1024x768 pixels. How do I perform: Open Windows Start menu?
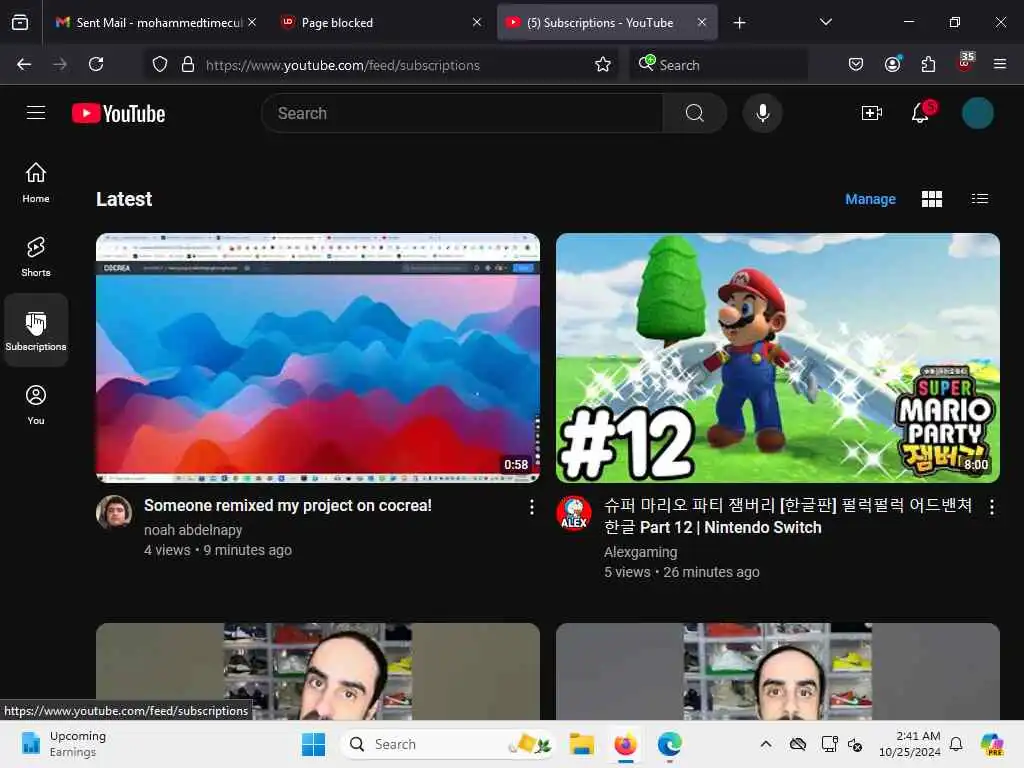pos(313,744)
